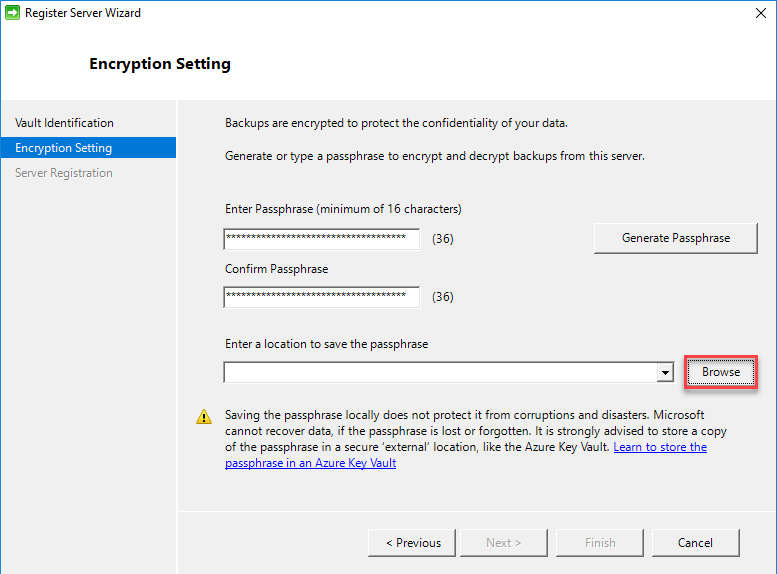Click the Encryption Setting page heading

point(160,64)
